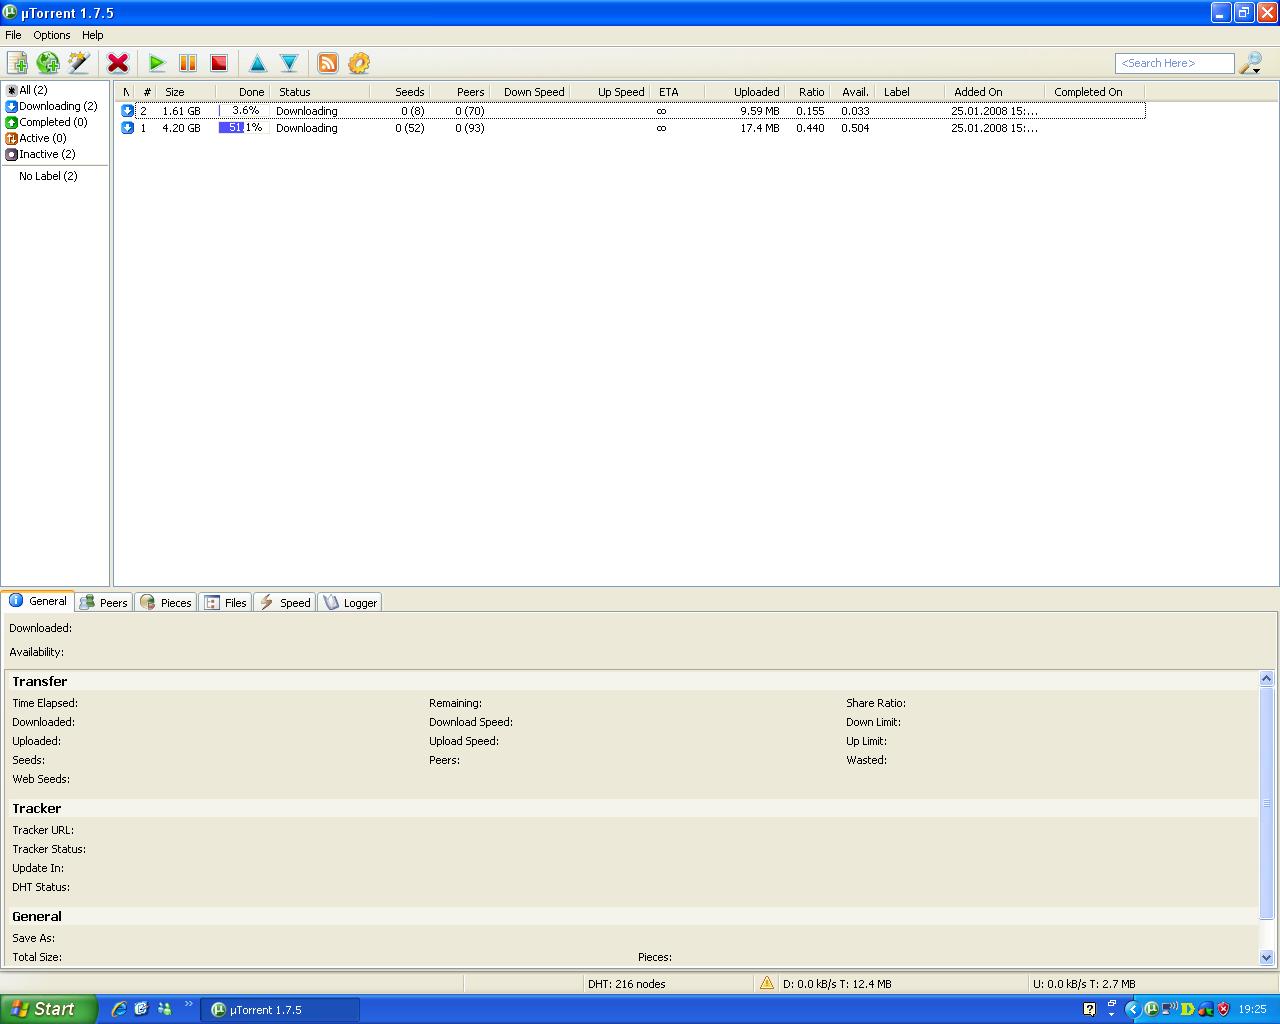Sort by the Completed On column header
Viewport: 1280px width, 1024px height.
pos(1094,92)
